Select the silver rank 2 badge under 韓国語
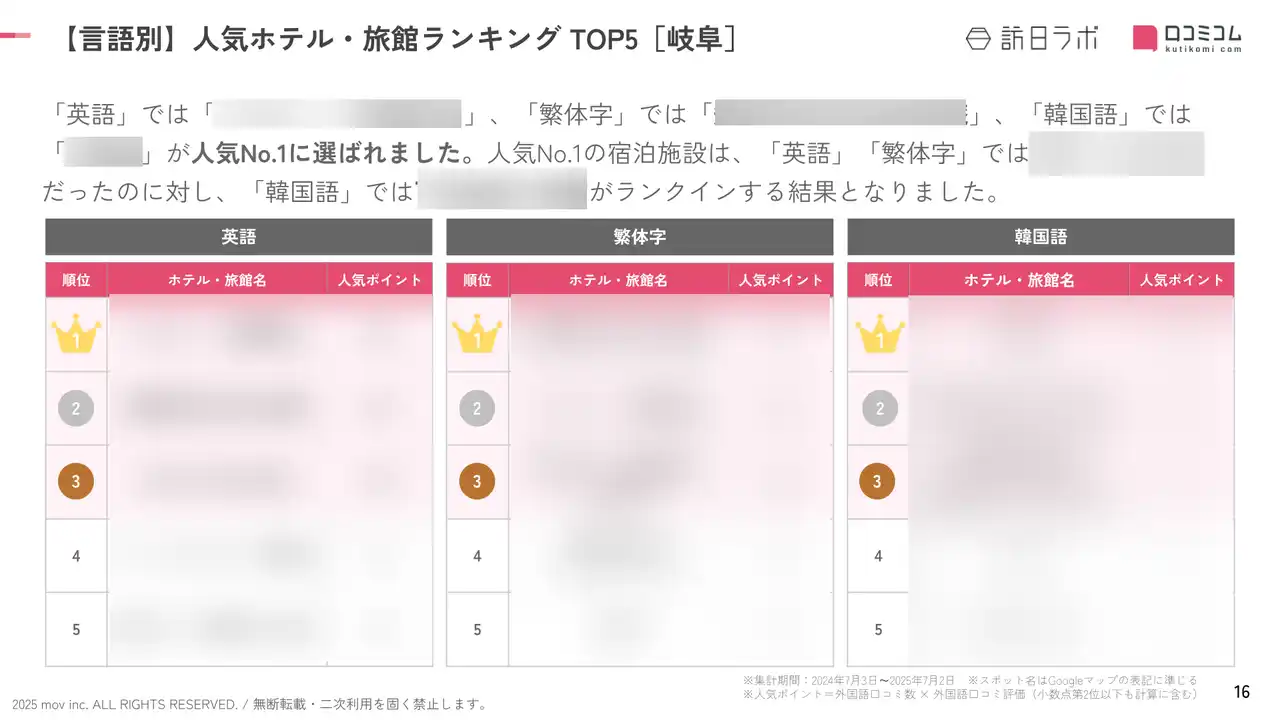1280x720 pixels. [878, 408]
